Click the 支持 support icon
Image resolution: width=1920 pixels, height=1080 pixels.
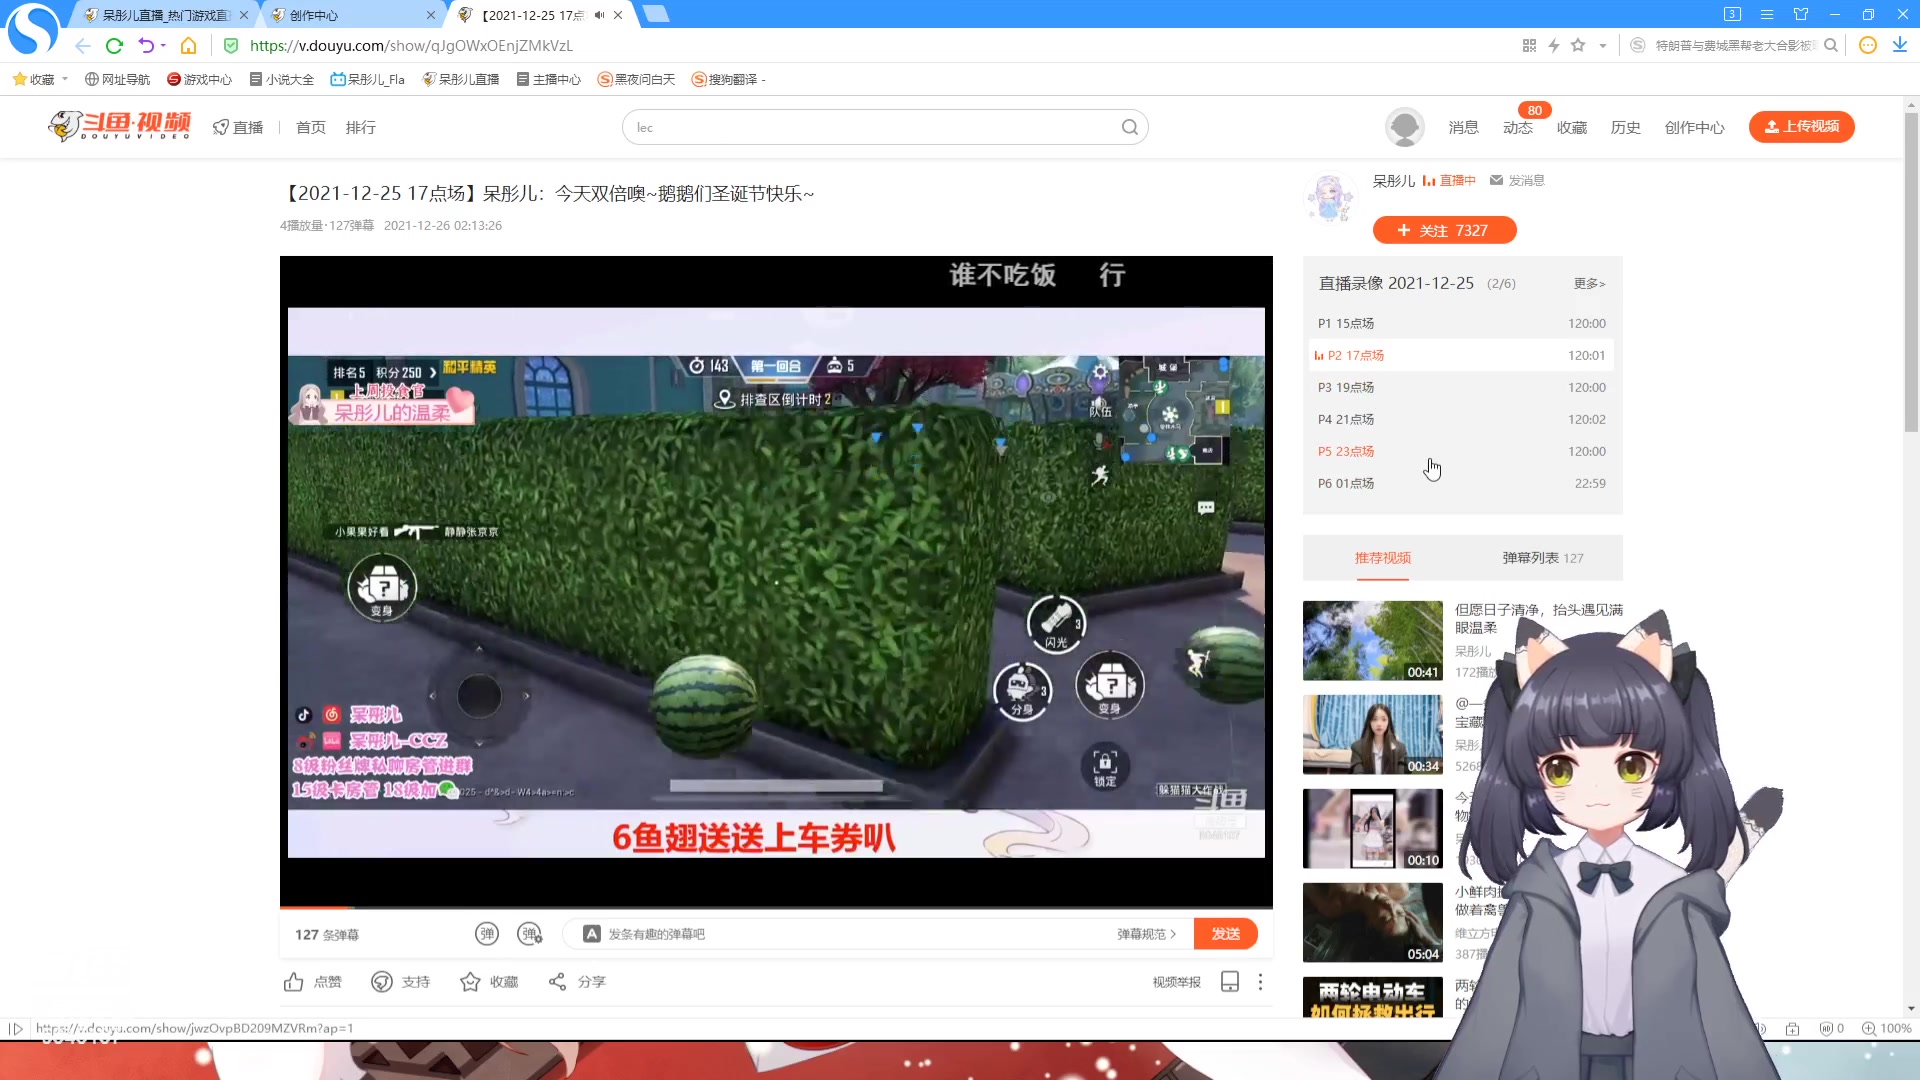pyautogui.click(x=381, y=982)
